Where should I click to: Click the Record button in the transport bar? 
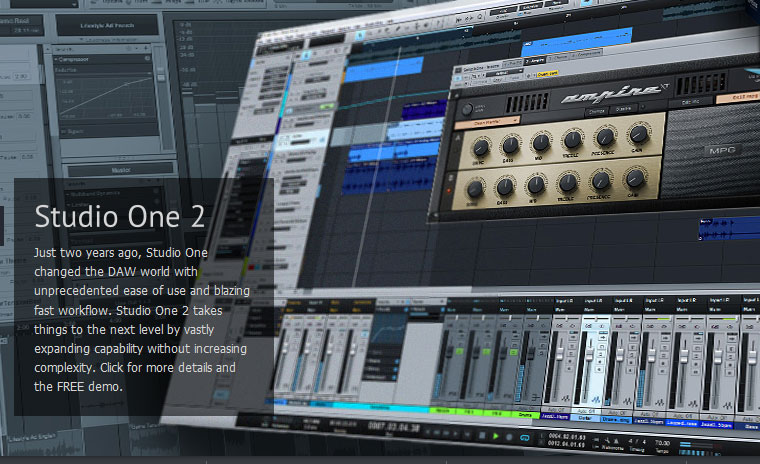[509, 436]
